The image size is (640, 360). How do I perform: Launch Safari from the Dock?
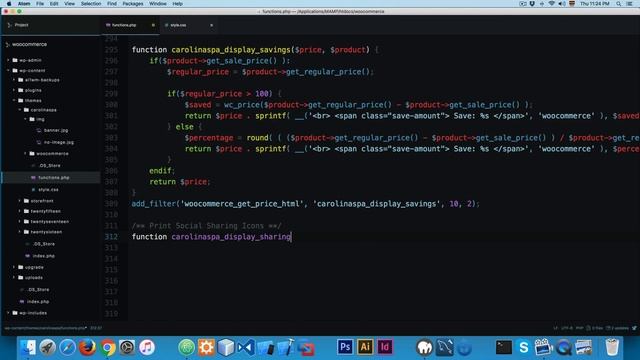(67, 347)
